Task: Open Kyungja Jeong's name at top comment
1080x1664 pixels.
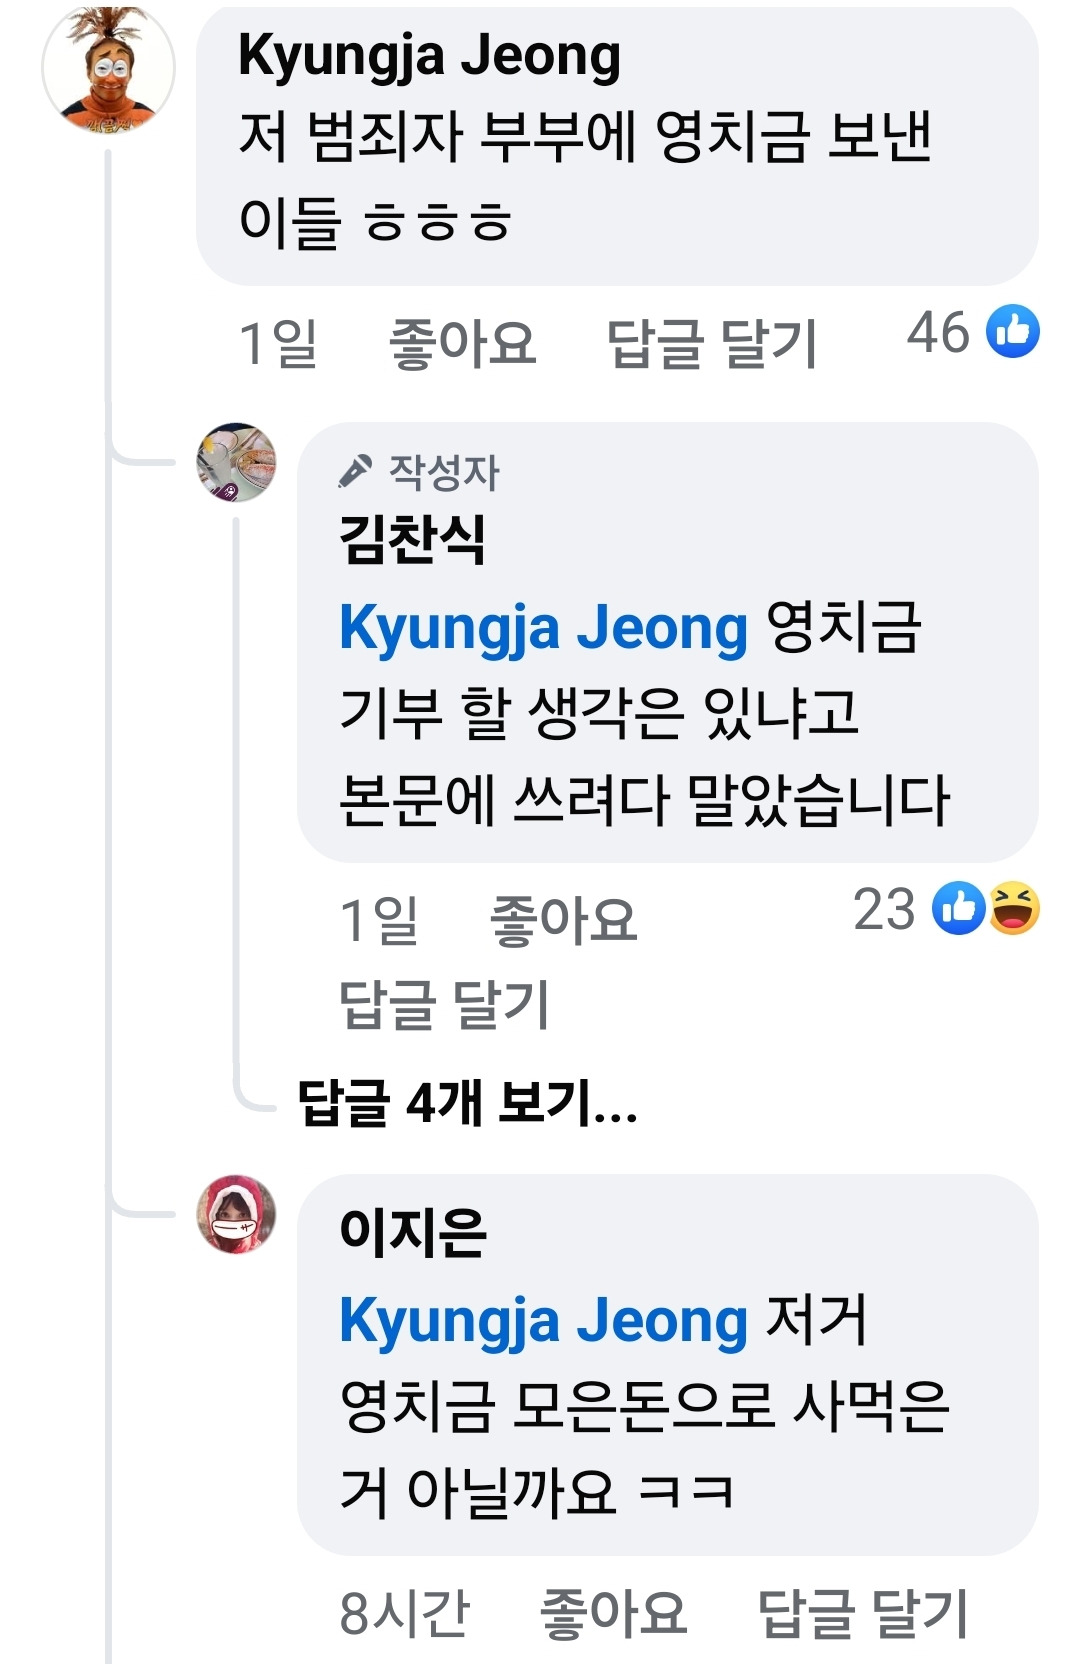Action: click(x=429, y=57)
